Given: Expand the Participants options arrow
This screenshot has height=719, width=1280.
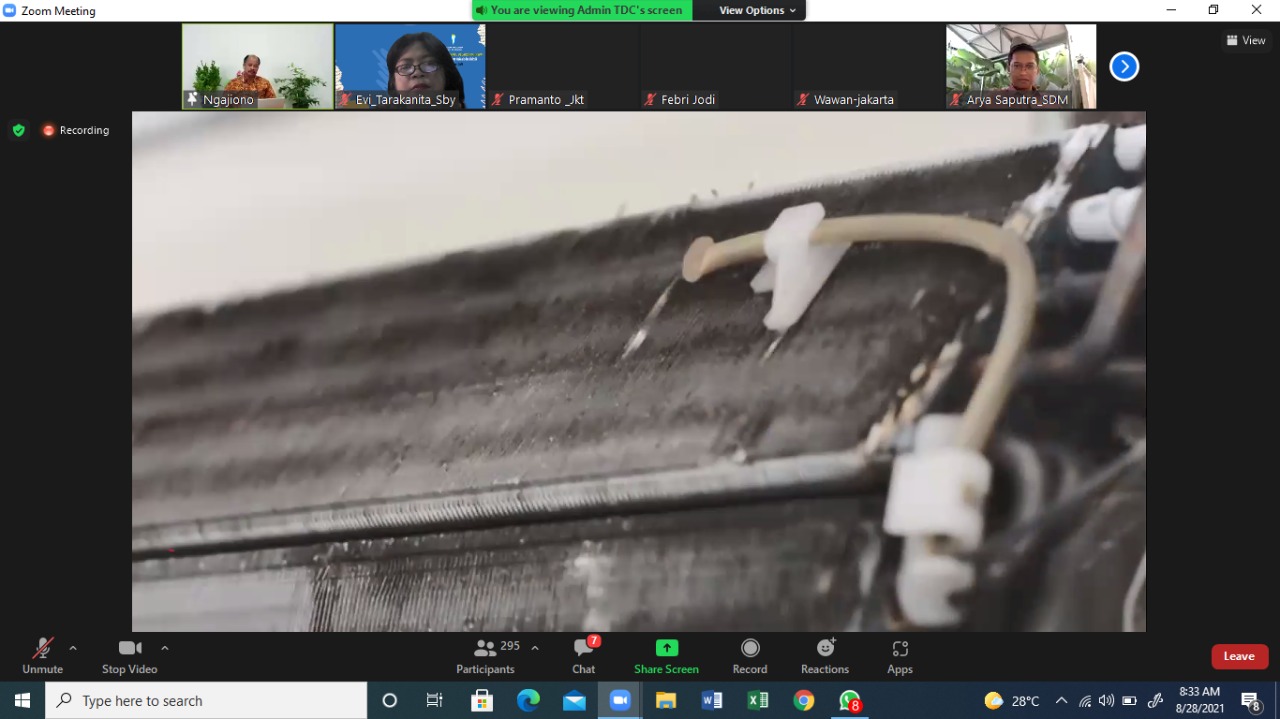Looking at the screenshot, I should pos(535,648).
